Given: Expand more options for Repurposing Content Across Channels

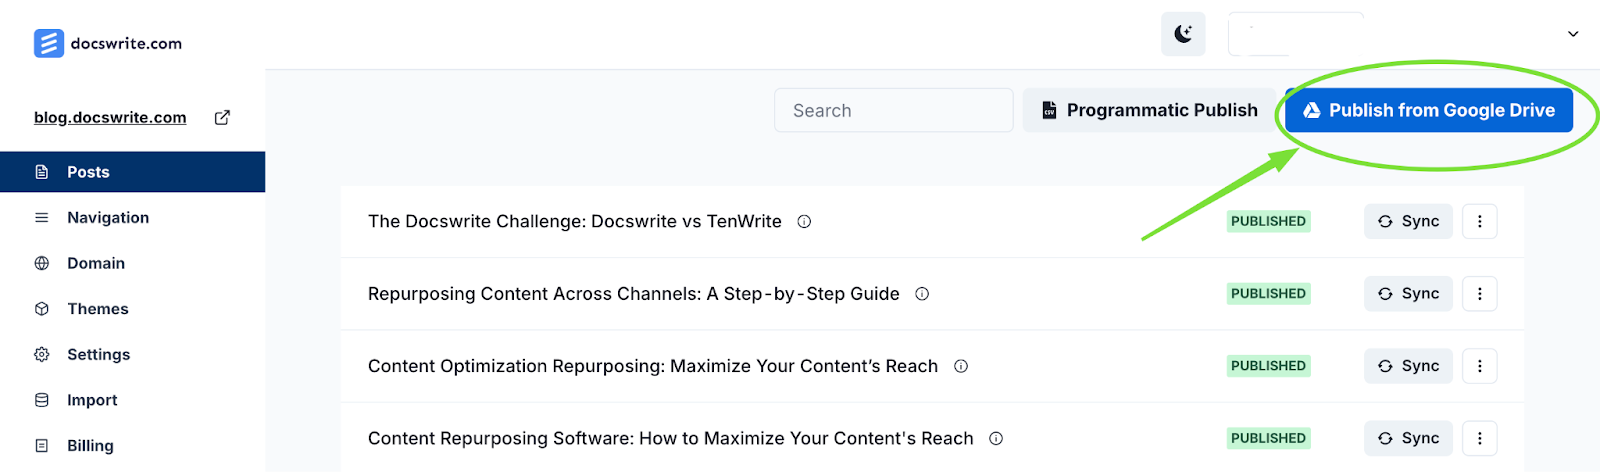Looking at the screenshot, I should [1480, 294].
